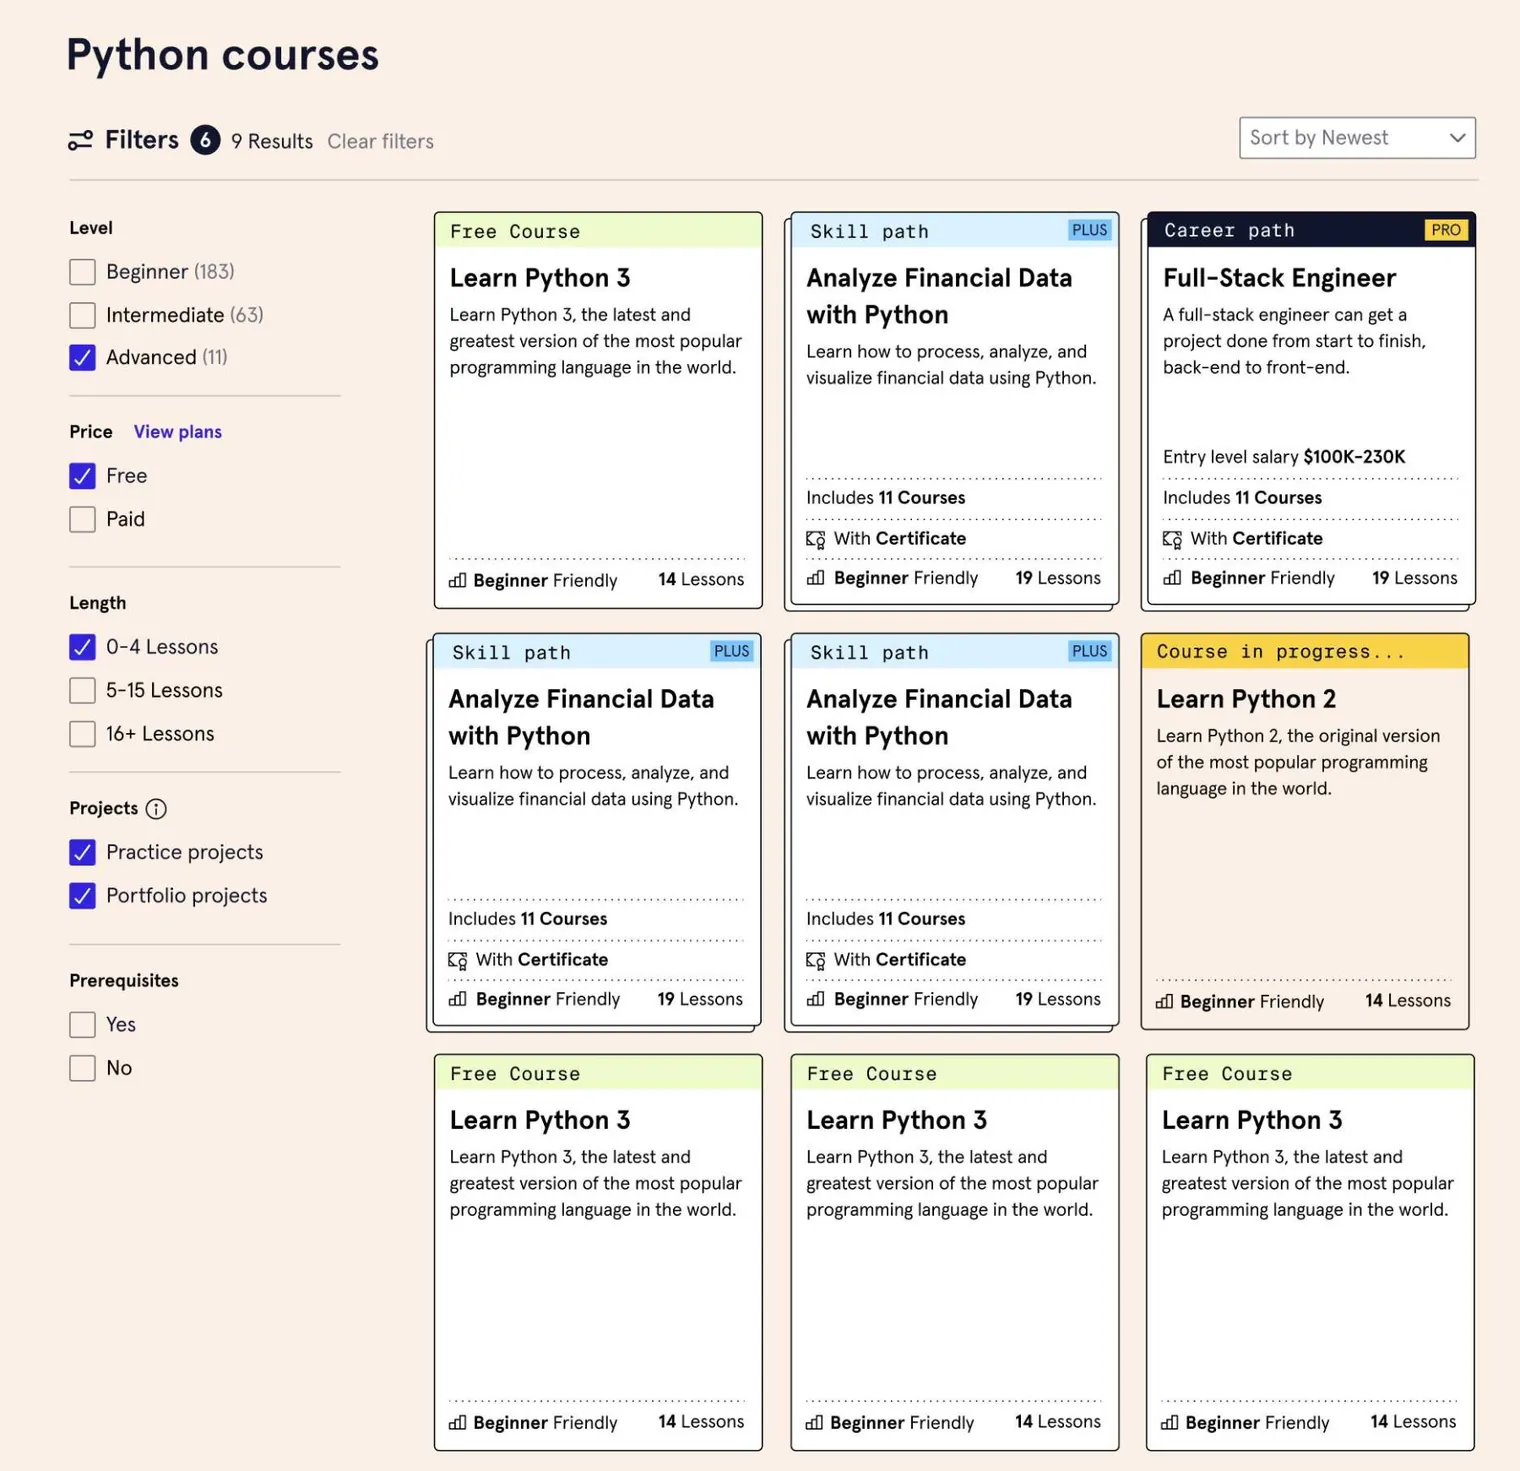Click the Full-Stack Engineer card description
Viewport: 1520px width, 1471px height.
1294,341
